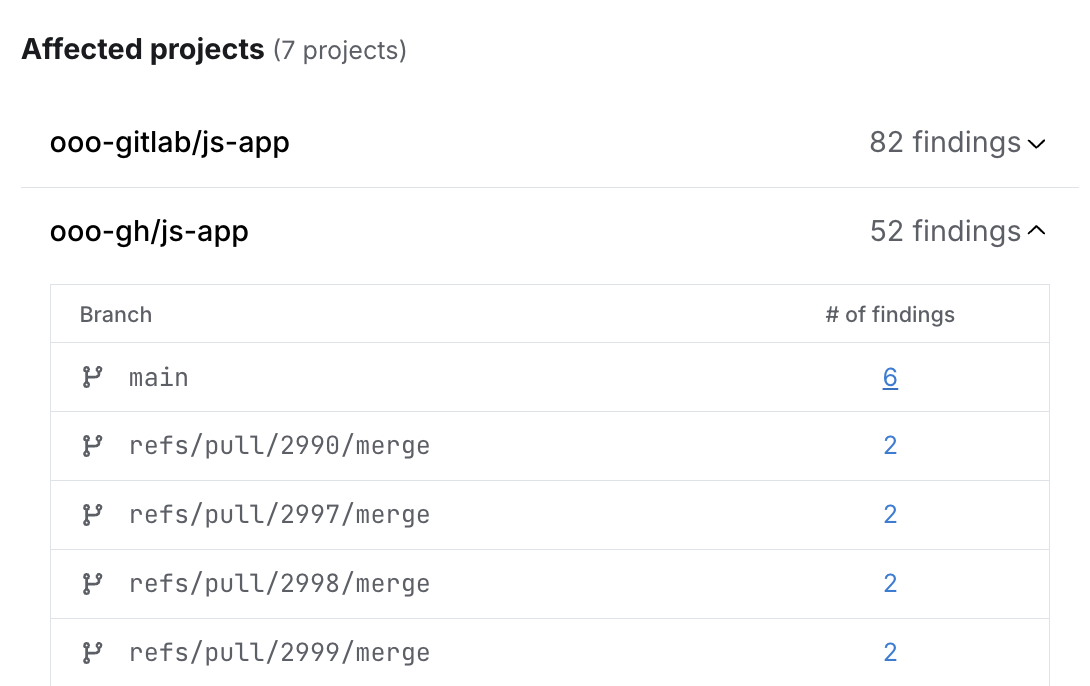Open findings count for refs/pull/2999/merge
Viewport: 1090px width, 686px height.
(x=890, y=653)
